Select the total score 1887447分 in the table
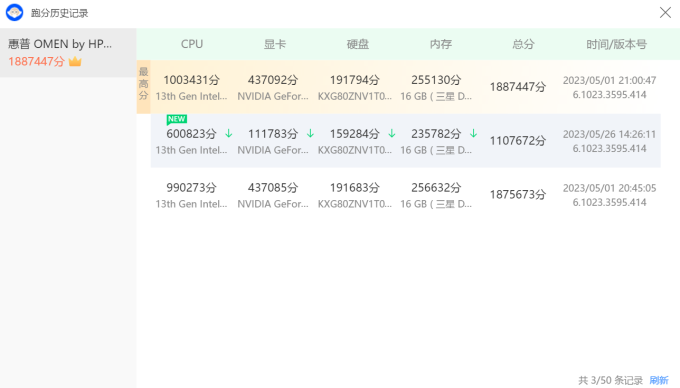 coord(517,87)
